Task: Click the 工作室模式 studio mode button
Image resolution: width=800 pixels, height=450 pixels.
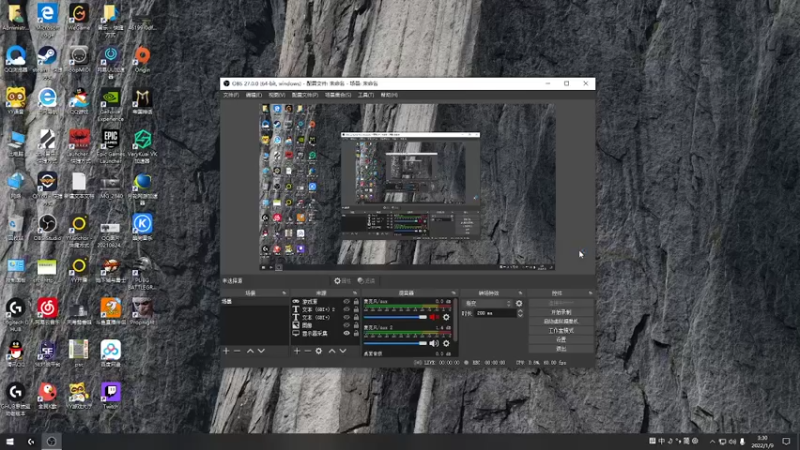Action: click(x=561, y=331)
